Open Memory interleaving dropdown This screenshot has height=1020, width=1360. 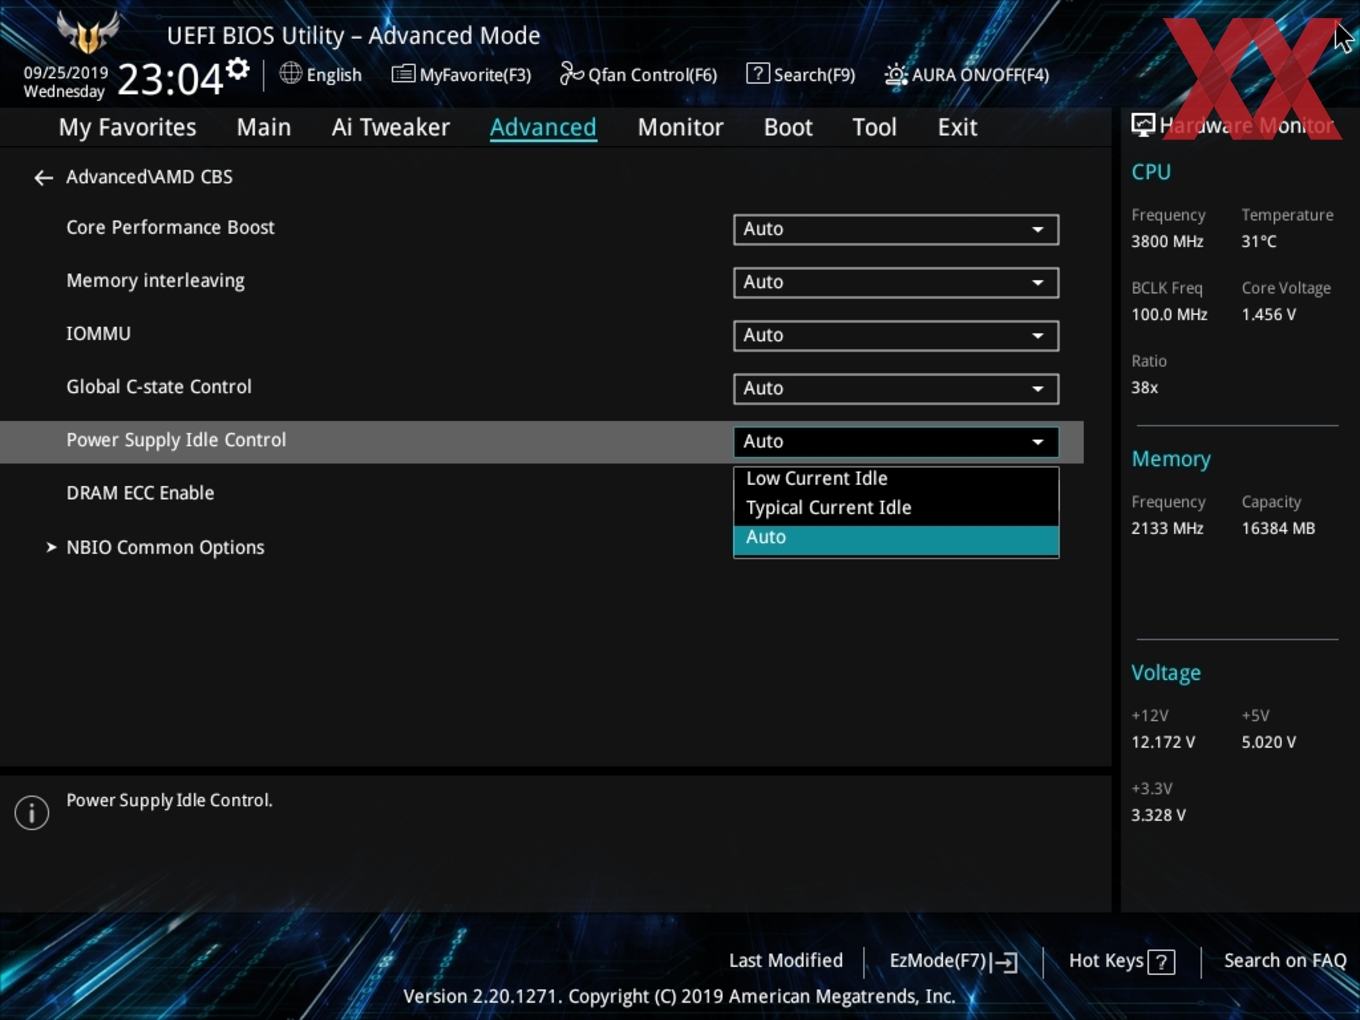[896, 282]
